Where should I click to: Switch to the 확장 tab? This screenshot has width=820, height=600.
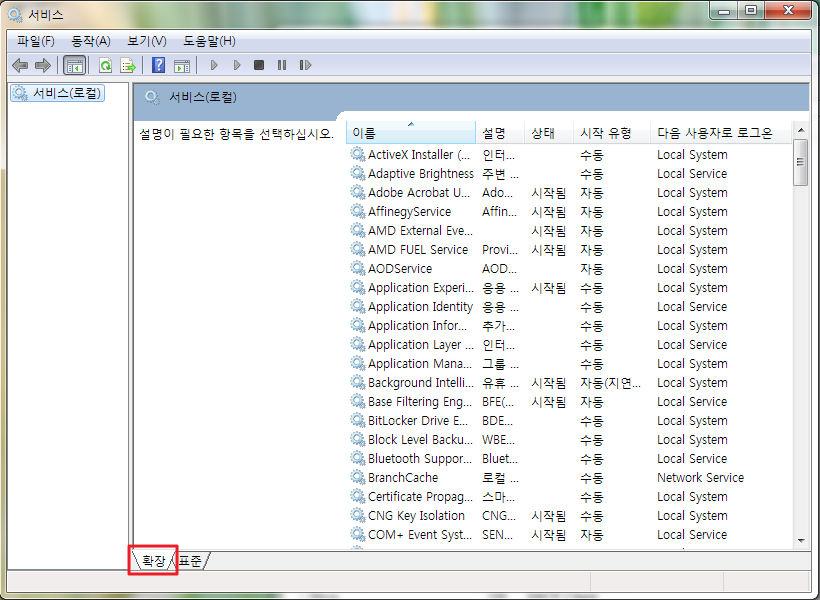153,561
